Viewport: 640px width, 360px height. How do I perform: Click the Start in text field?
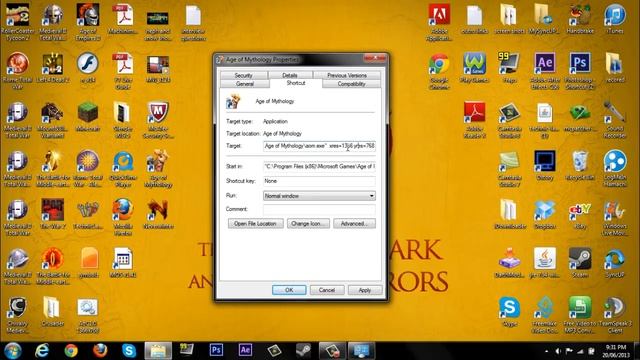click(x=319, y=166)
